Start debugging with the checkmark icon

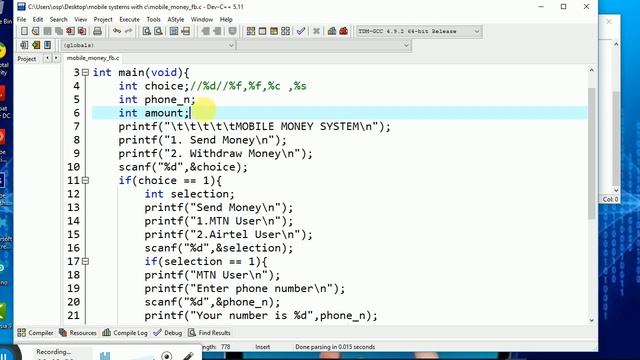click(301, 31)
